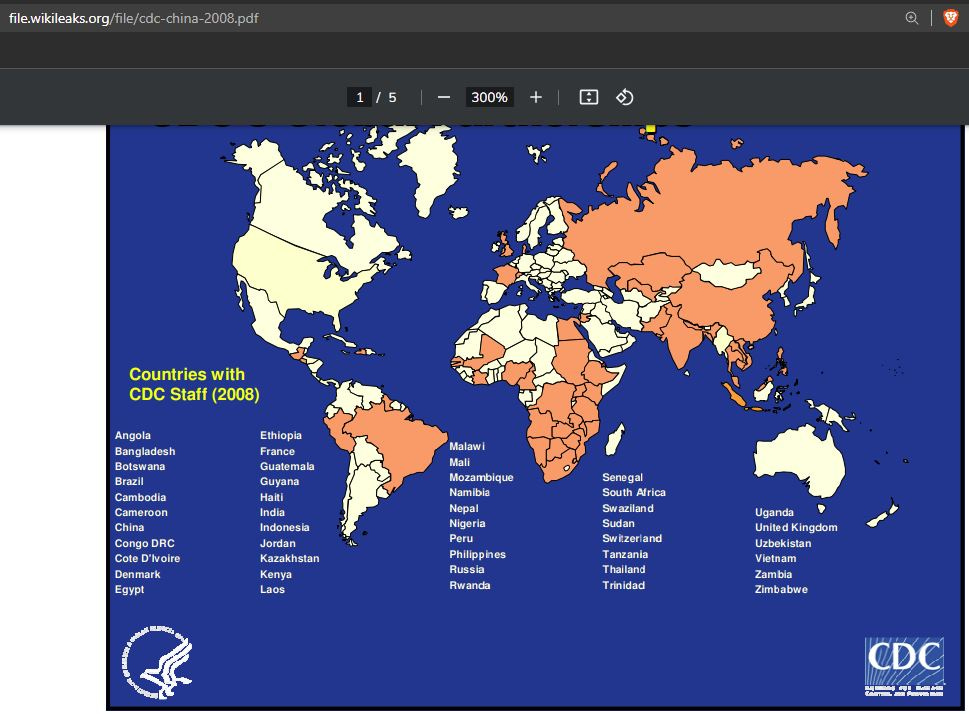
Task: Select 'South Africa' in the fourth column
Action: [x=634, y=493]
